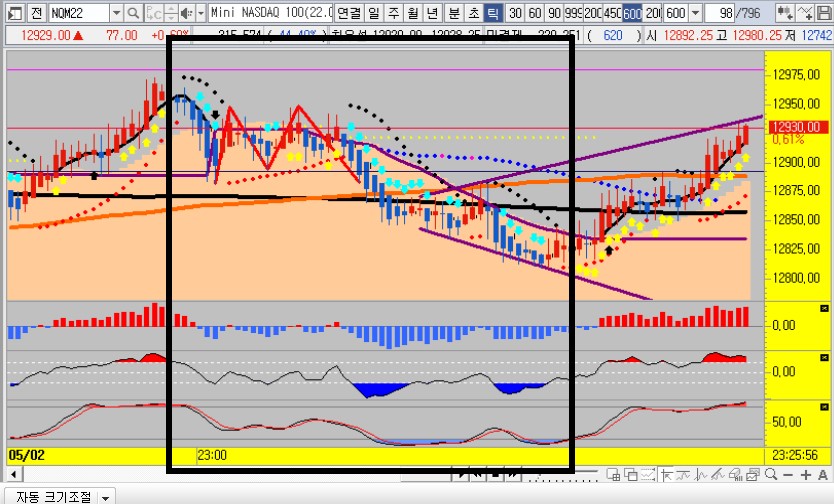The image size is (834, 504).
Task: Expand the dropdown arrow next to the speaker
Action: point(201,13)
